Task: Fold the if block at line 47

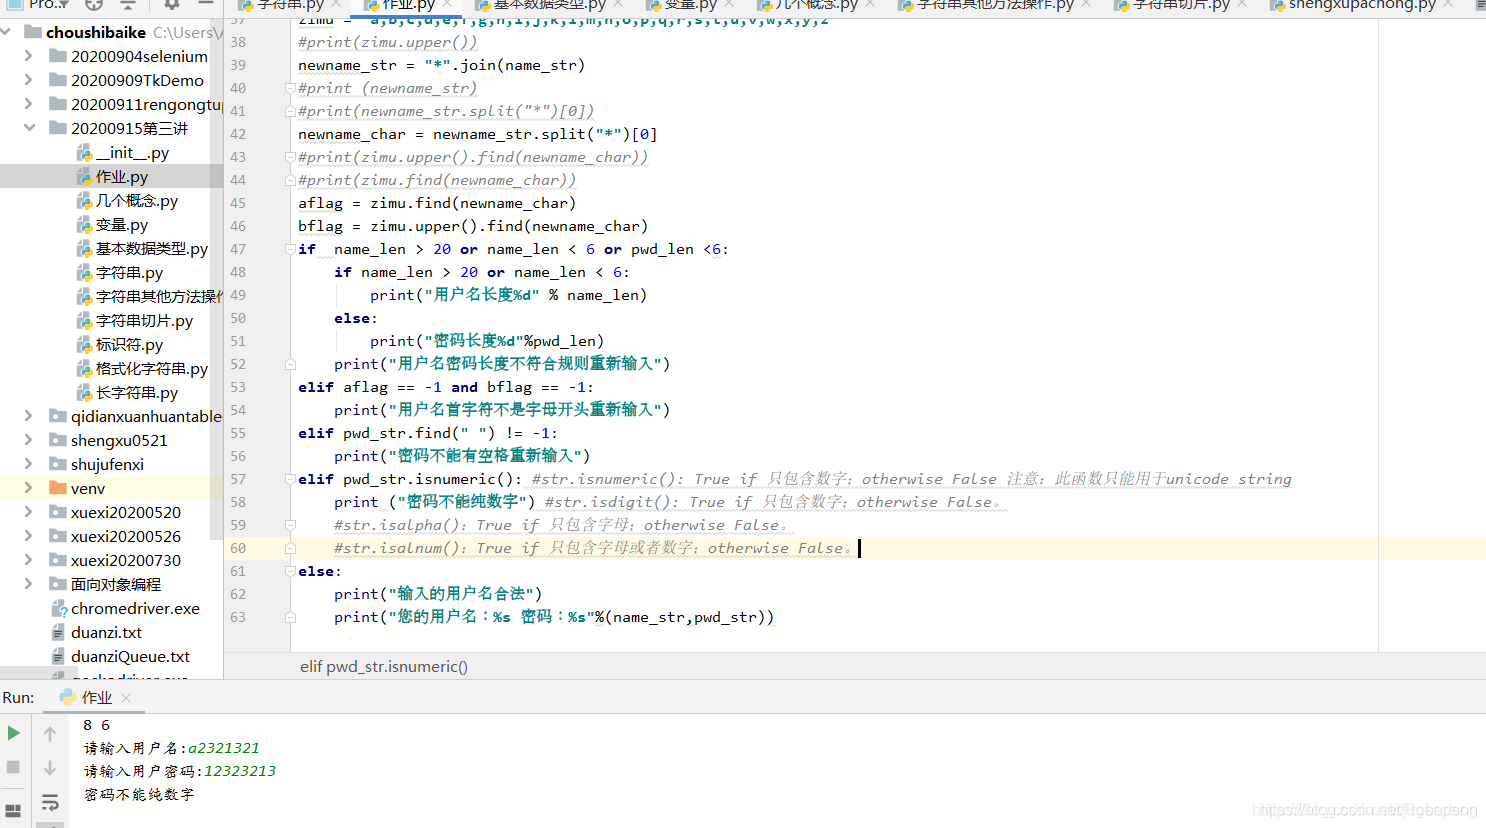Action: tap(290, 249)
